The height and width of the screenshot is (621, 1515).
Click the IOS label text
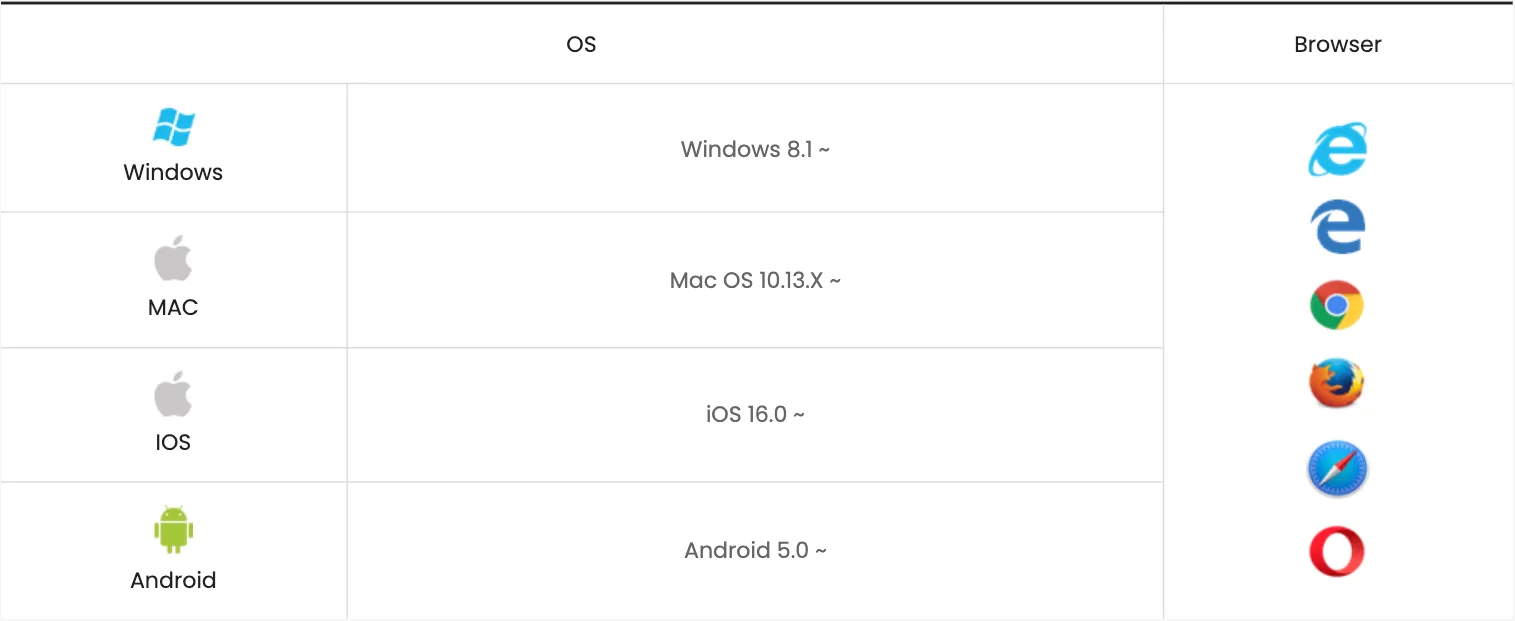pos(173,442)
